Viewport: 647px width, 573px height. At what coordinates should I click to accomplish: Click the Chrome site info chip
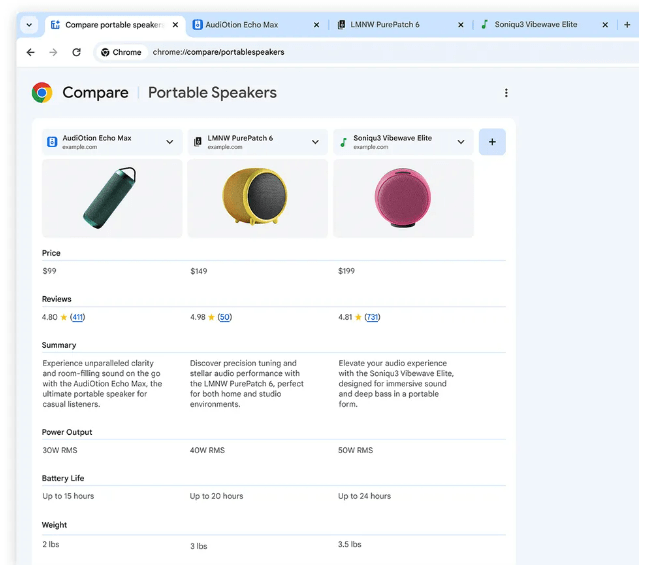pos(121,52)
